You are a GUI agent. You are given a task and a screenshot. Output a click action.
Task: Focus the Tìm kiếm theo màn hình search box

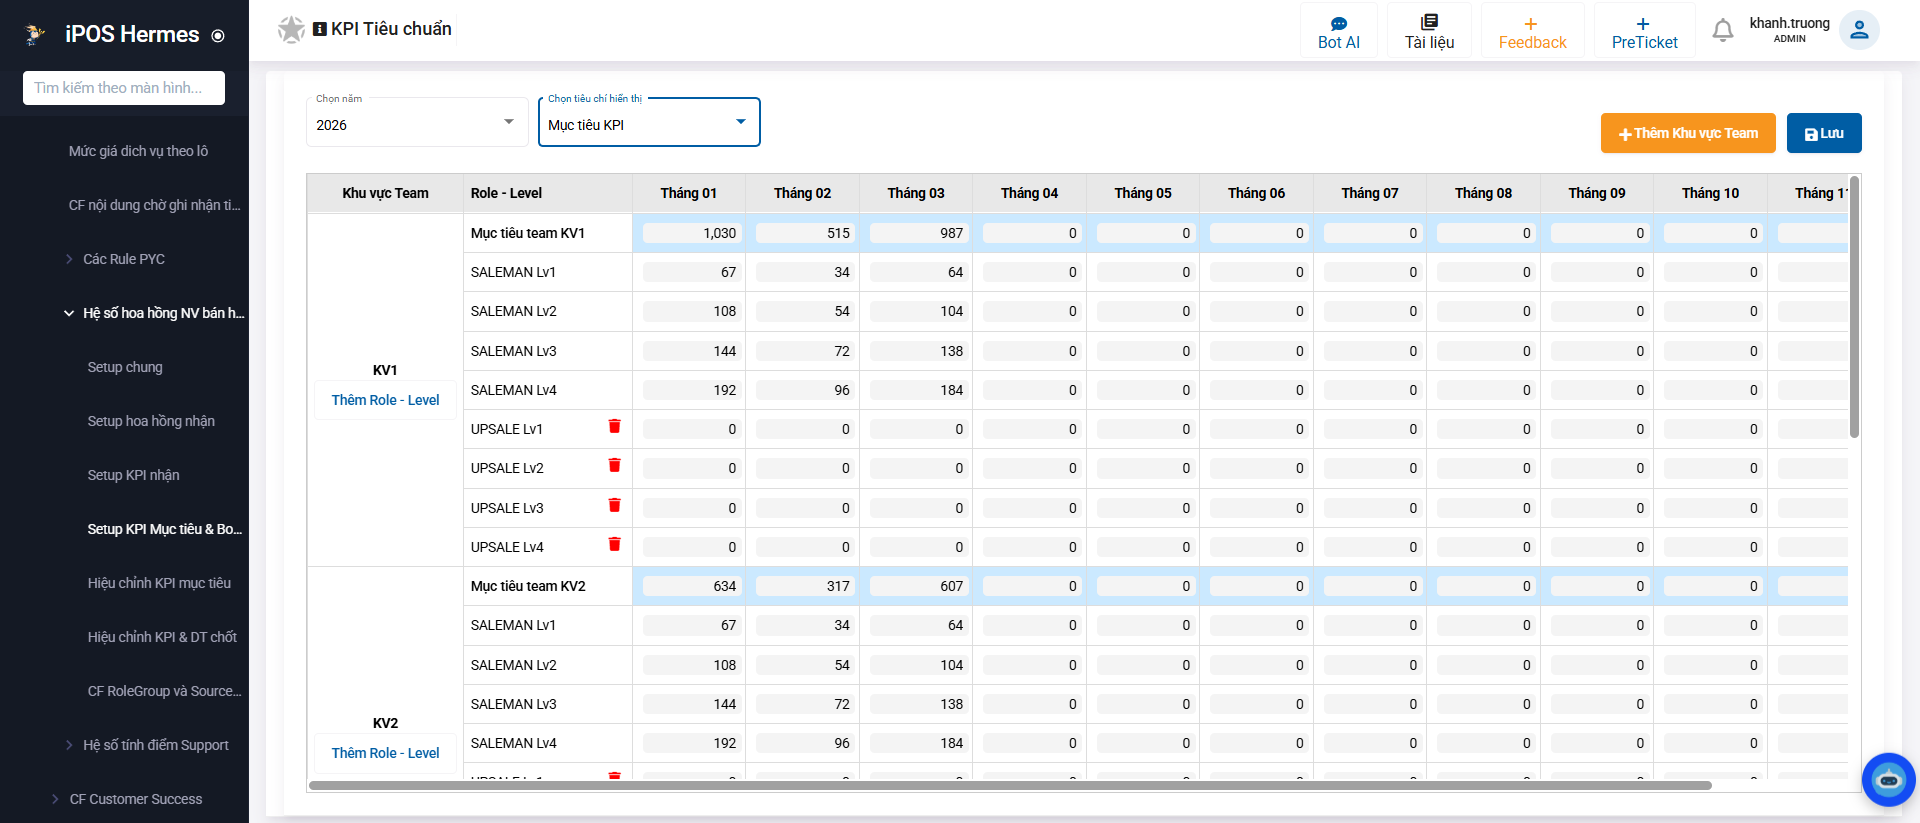click(124, 88)
